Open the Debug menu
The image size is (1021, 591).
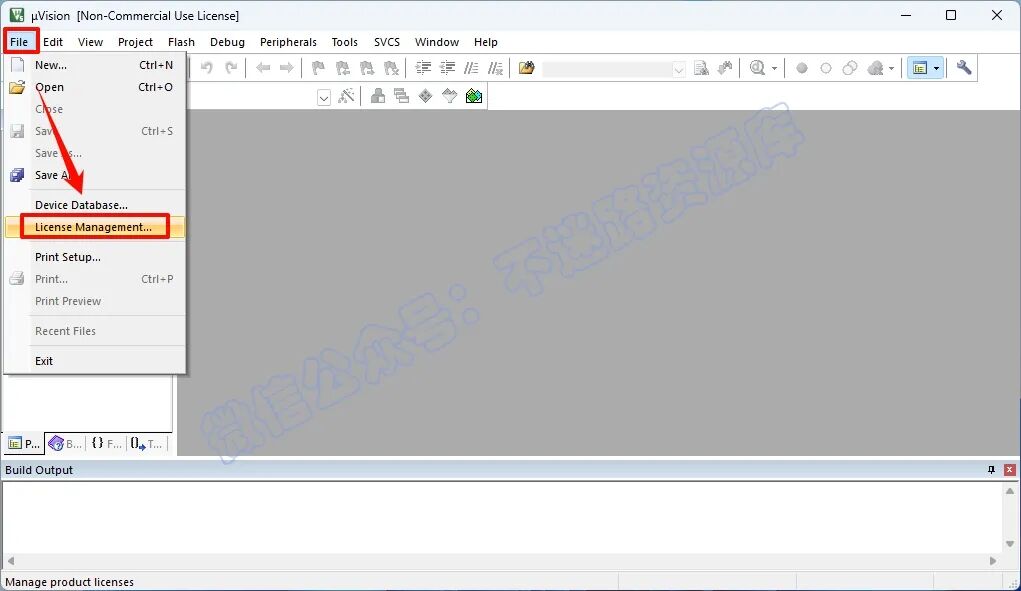coord(227,42)
